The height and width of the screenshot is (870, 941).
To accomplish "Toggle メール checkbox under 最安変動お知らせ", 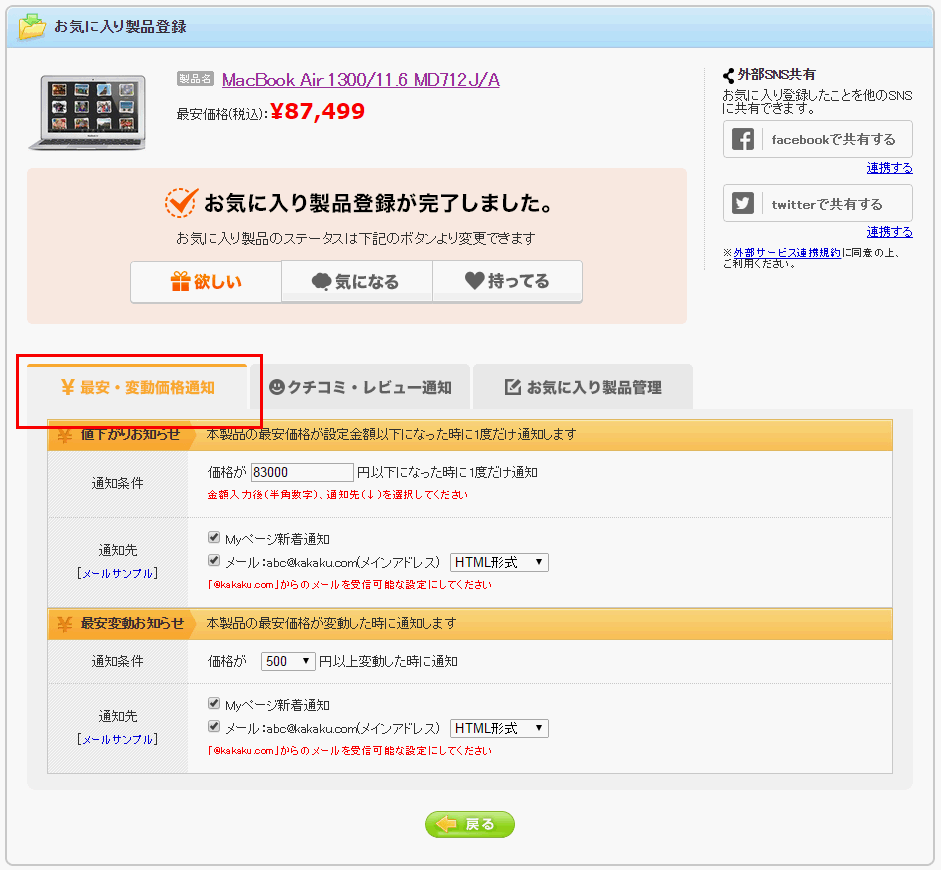I will point(214,727).
